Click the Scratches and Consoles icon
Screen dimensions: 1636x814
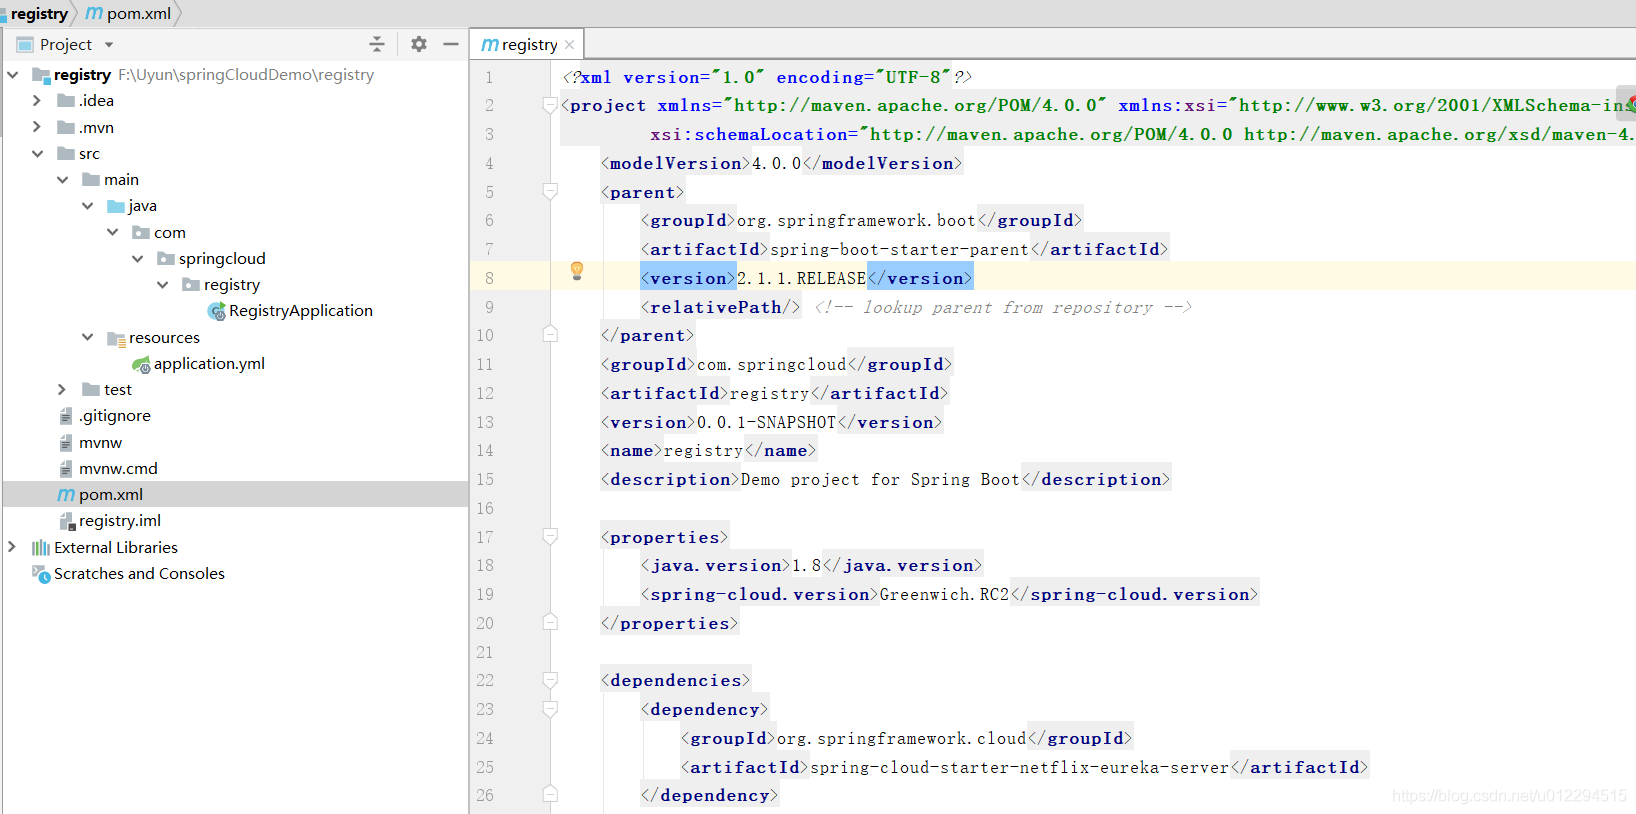[x=41, y=574]
